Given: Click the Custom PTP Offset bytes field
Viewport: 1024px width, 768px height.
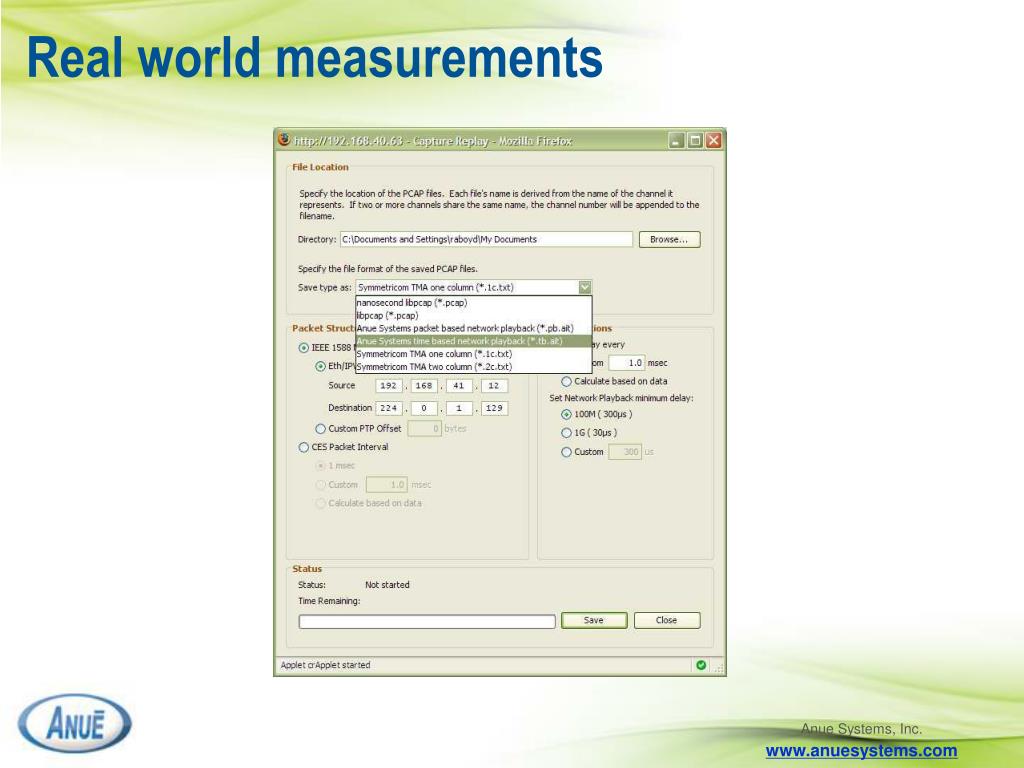Looking at the screenshot, I should click(x=424, y=429).
